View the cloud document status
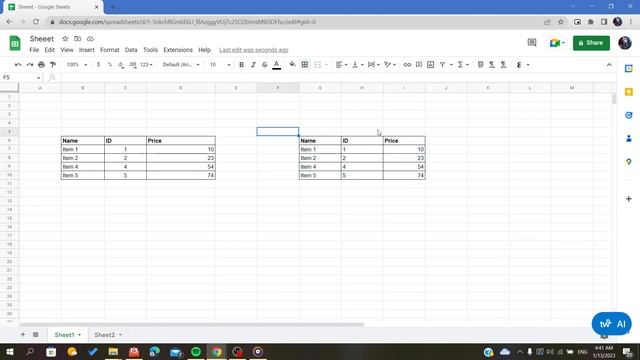 (x=90, y=38)
